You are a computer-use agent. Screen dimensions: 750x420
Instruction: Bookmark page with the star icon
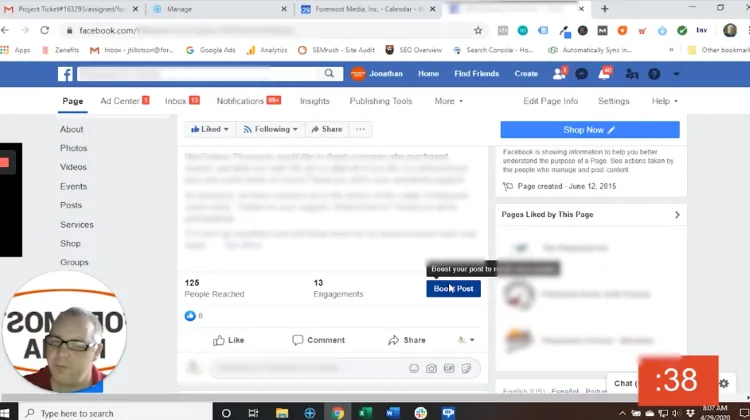478,31
